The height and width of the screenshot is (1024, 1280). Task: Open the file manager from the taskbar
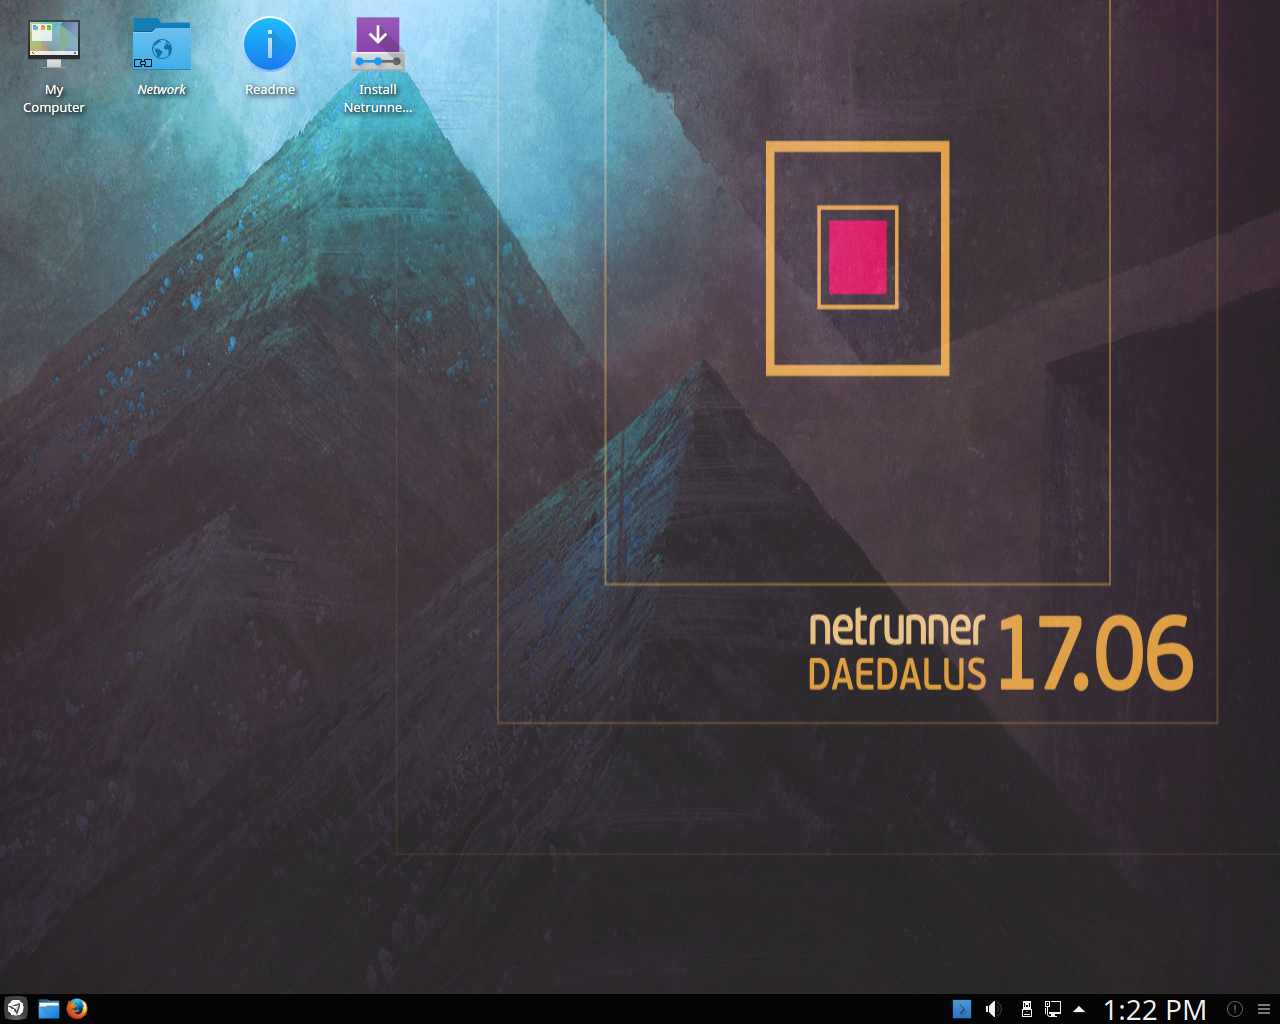click(x=48, y=1009)
